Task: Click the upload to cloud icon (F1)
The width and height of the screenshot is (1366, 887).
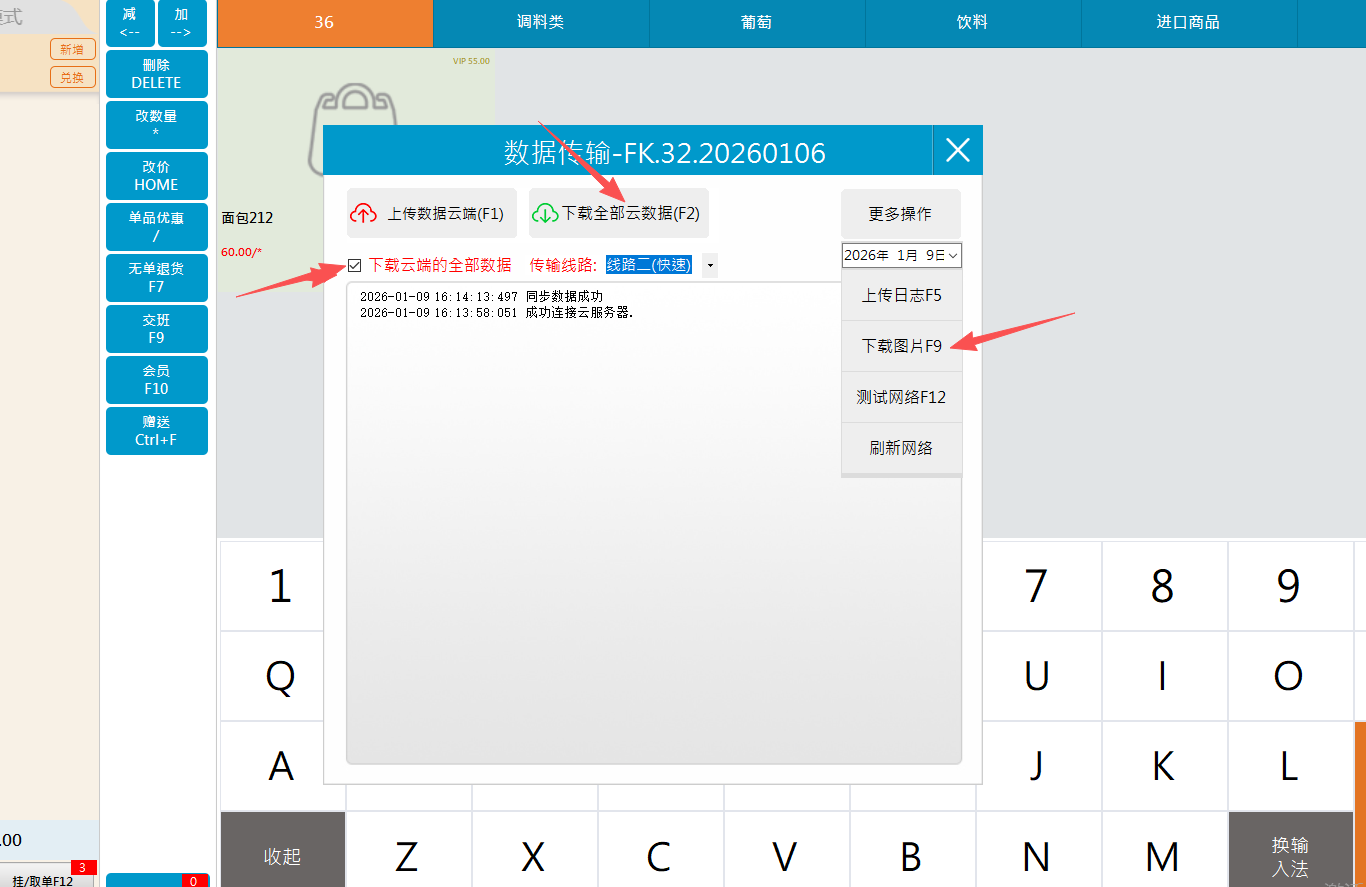Action: point(364,213)
